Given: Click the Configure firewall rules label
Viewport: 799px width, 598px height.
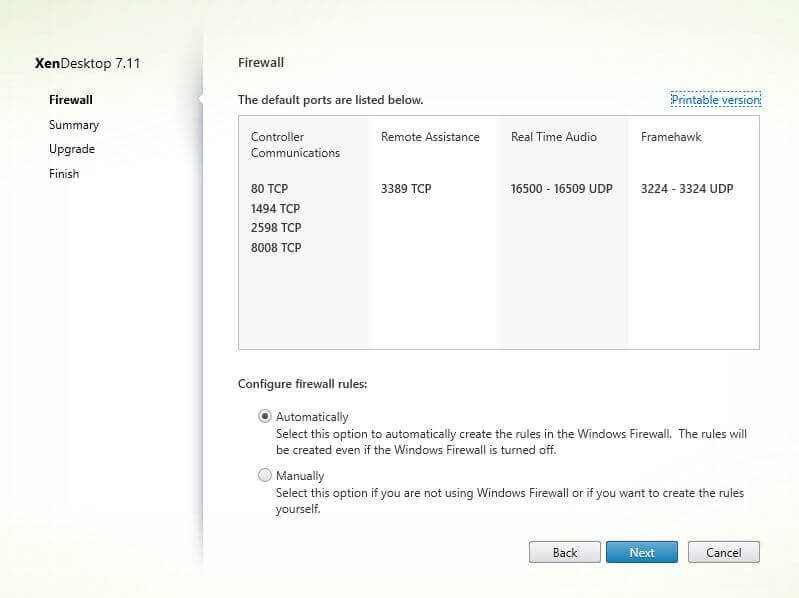Looking at the screenshot, I should pos(302,384).
